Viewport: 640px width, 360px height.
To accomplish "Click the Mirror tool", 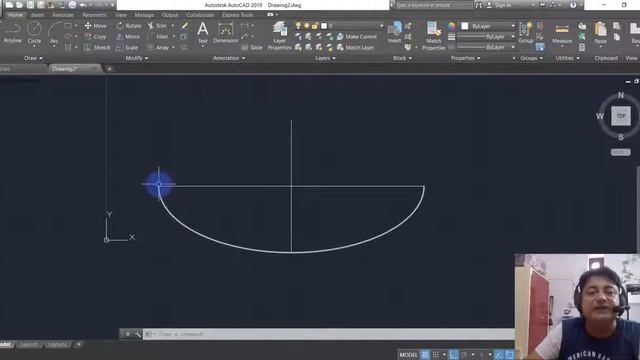I will tap(128, 37).
